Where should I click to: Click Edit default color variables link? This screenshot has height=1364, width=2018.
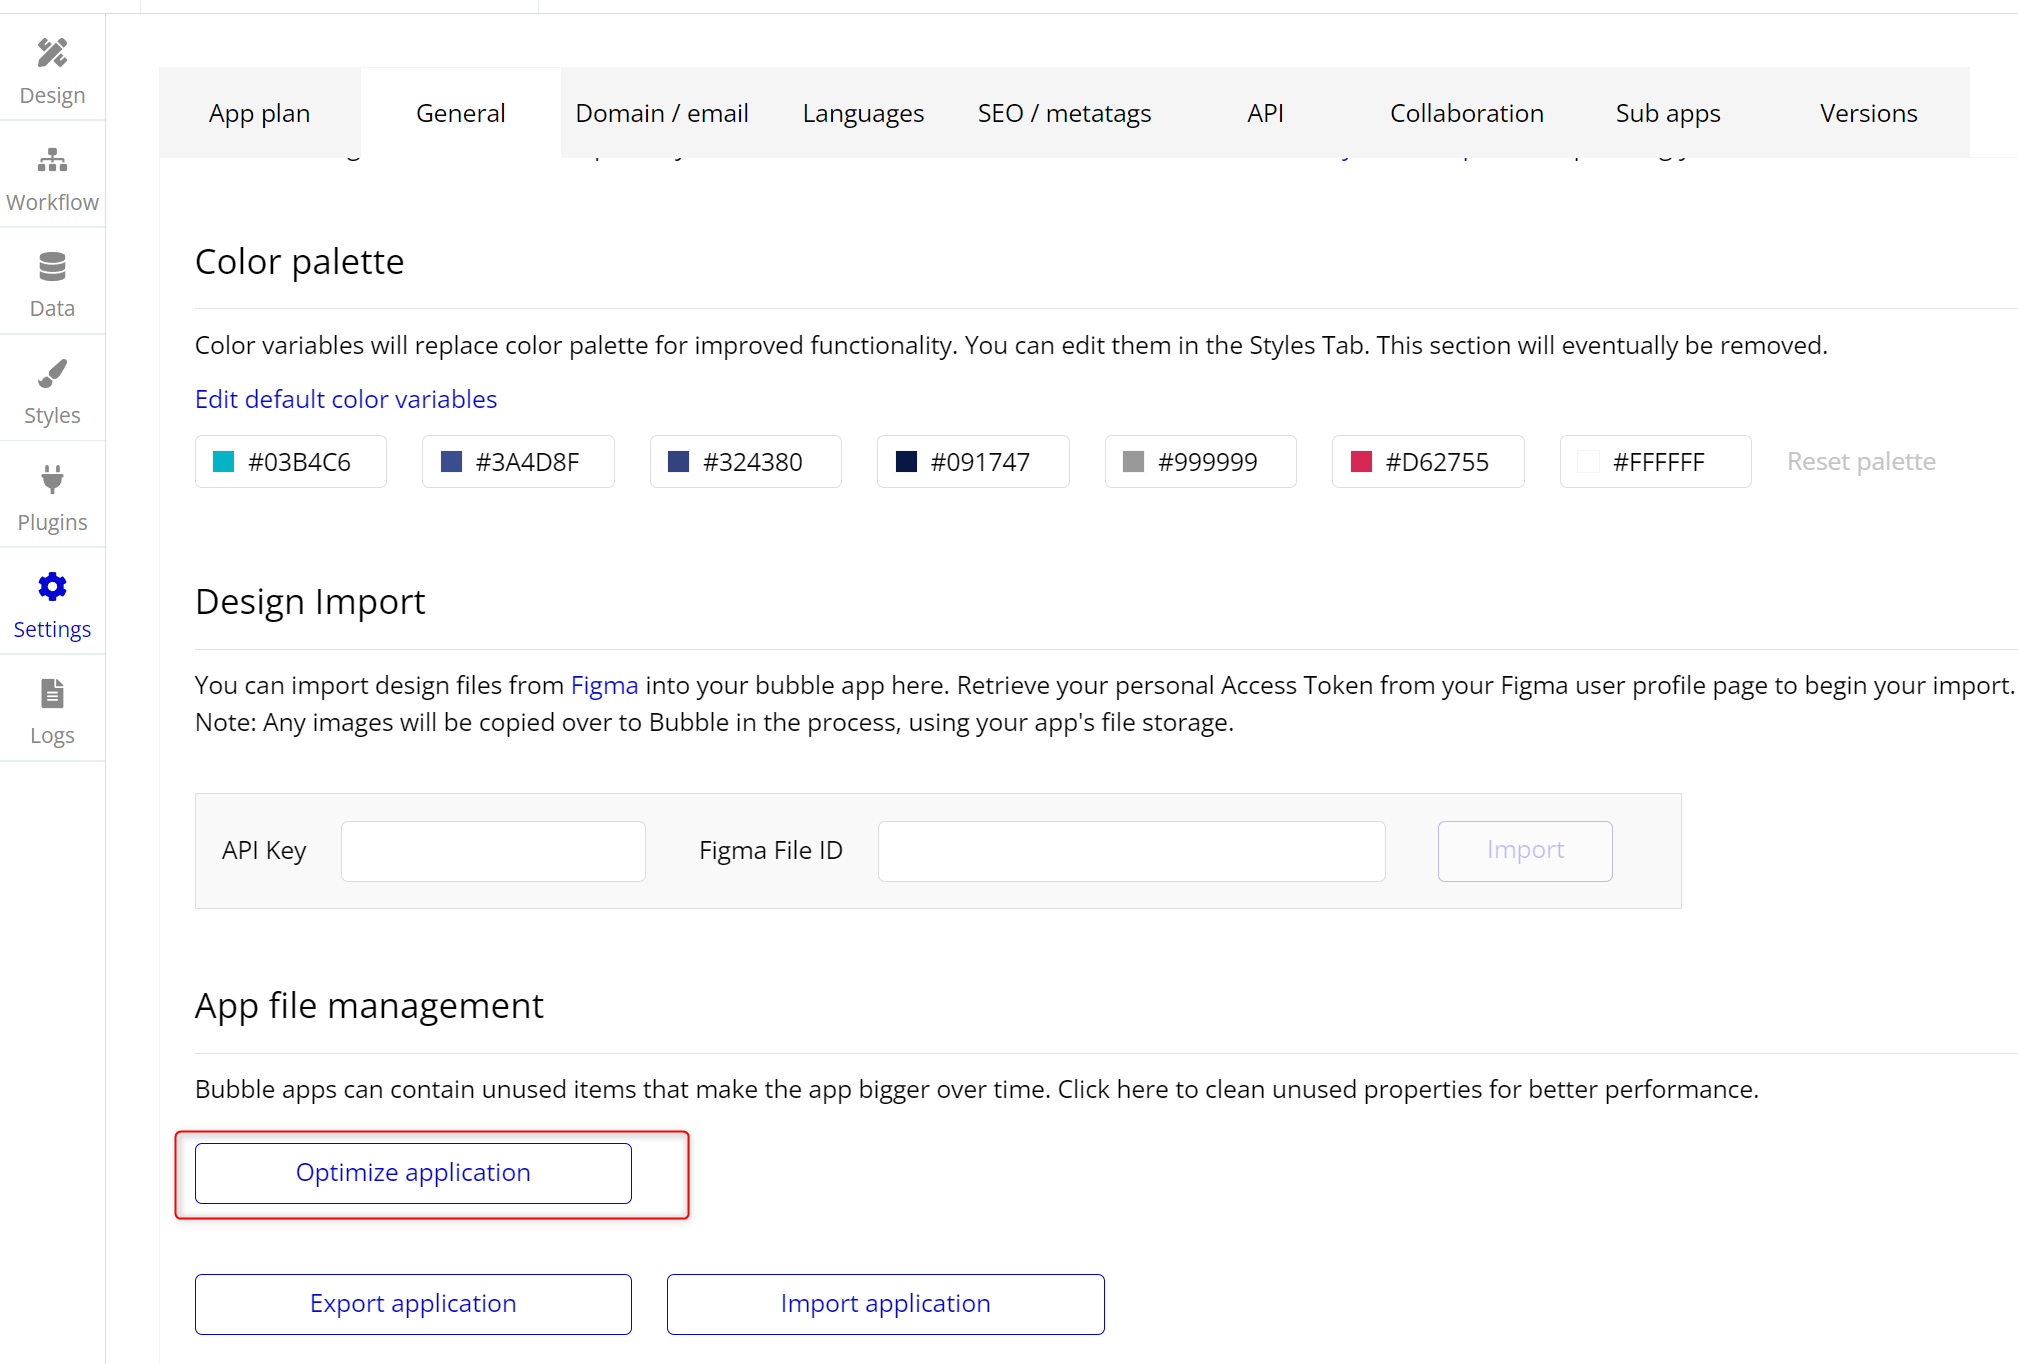(345, 399)
